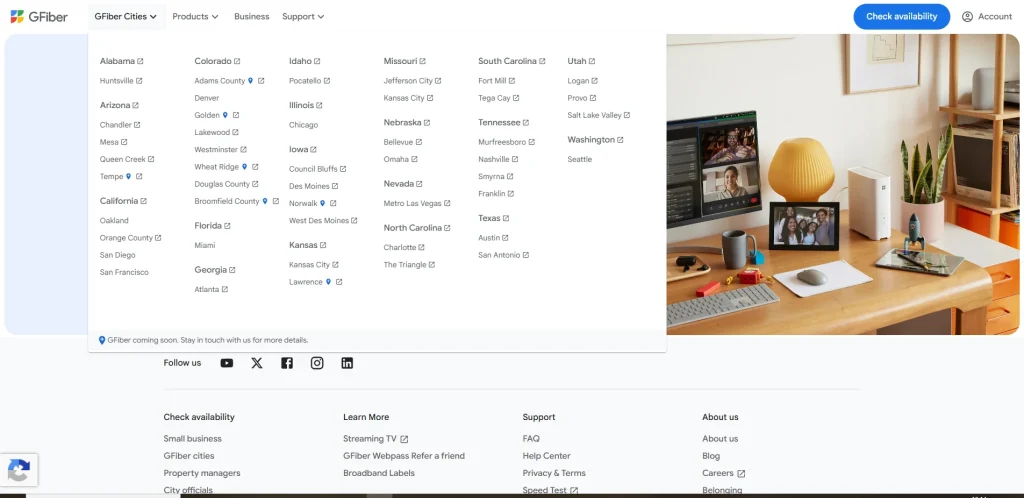Click the desk workspace hero image
This screenshot has width=1024, height=498.
click(x=842, y=184)
